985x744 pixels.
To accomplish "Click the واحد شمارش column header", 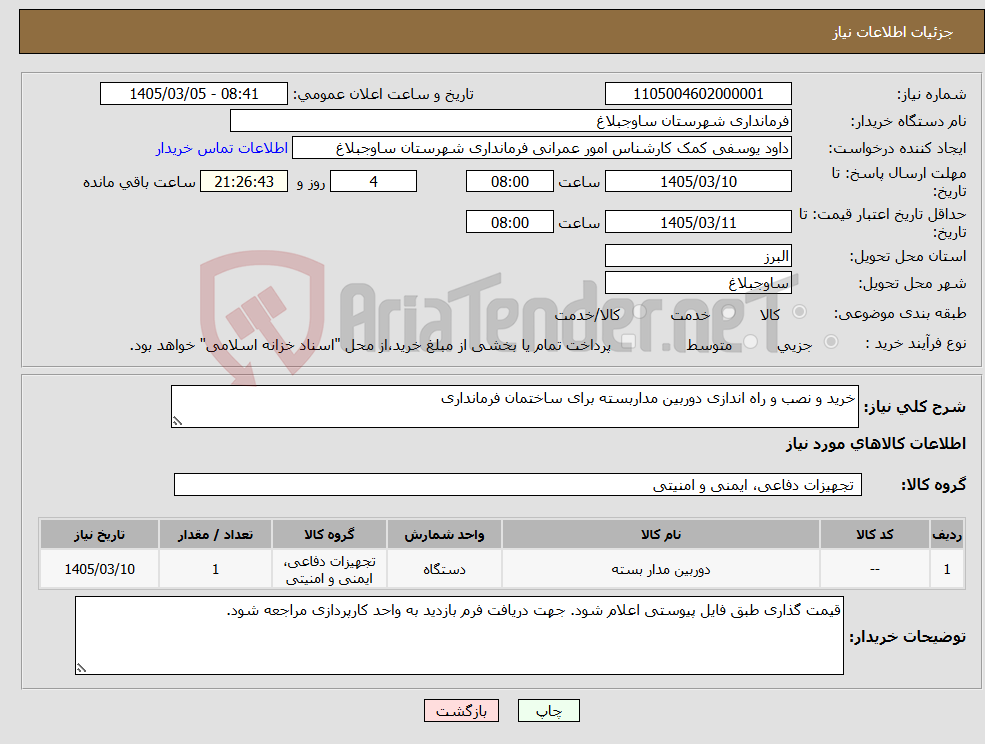I will [x=444, y=535].
